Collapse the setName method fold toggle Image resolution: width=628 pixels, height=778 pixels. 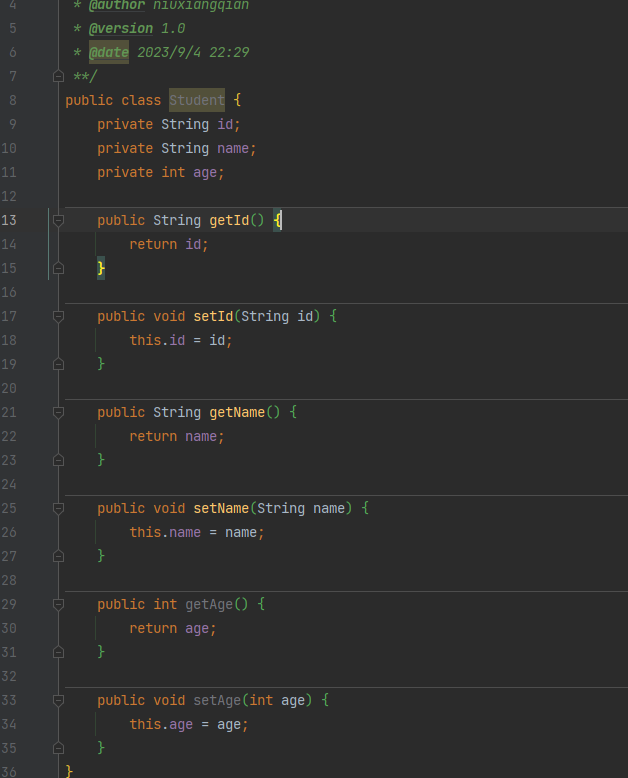click(x=58, y=508)
